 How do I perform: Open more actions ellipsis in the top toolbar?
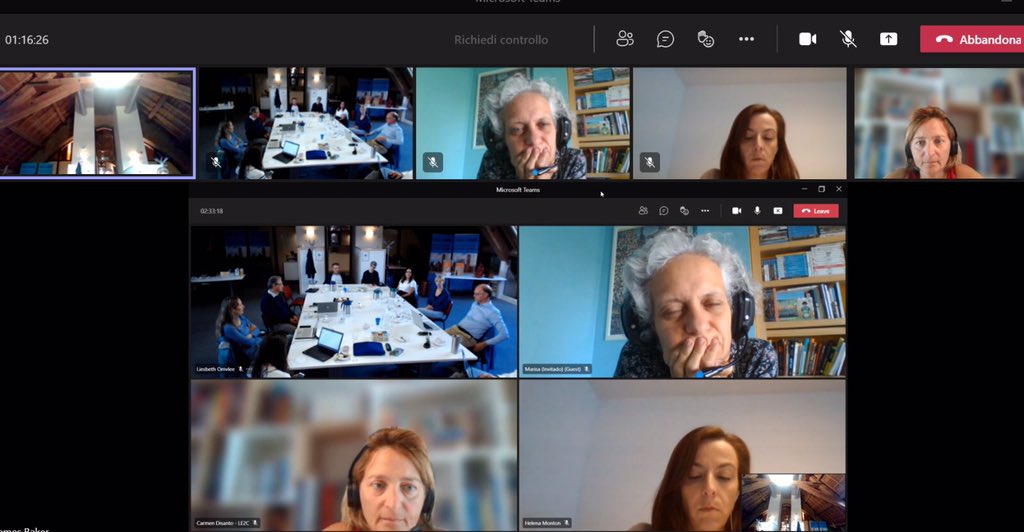point(746,39)
